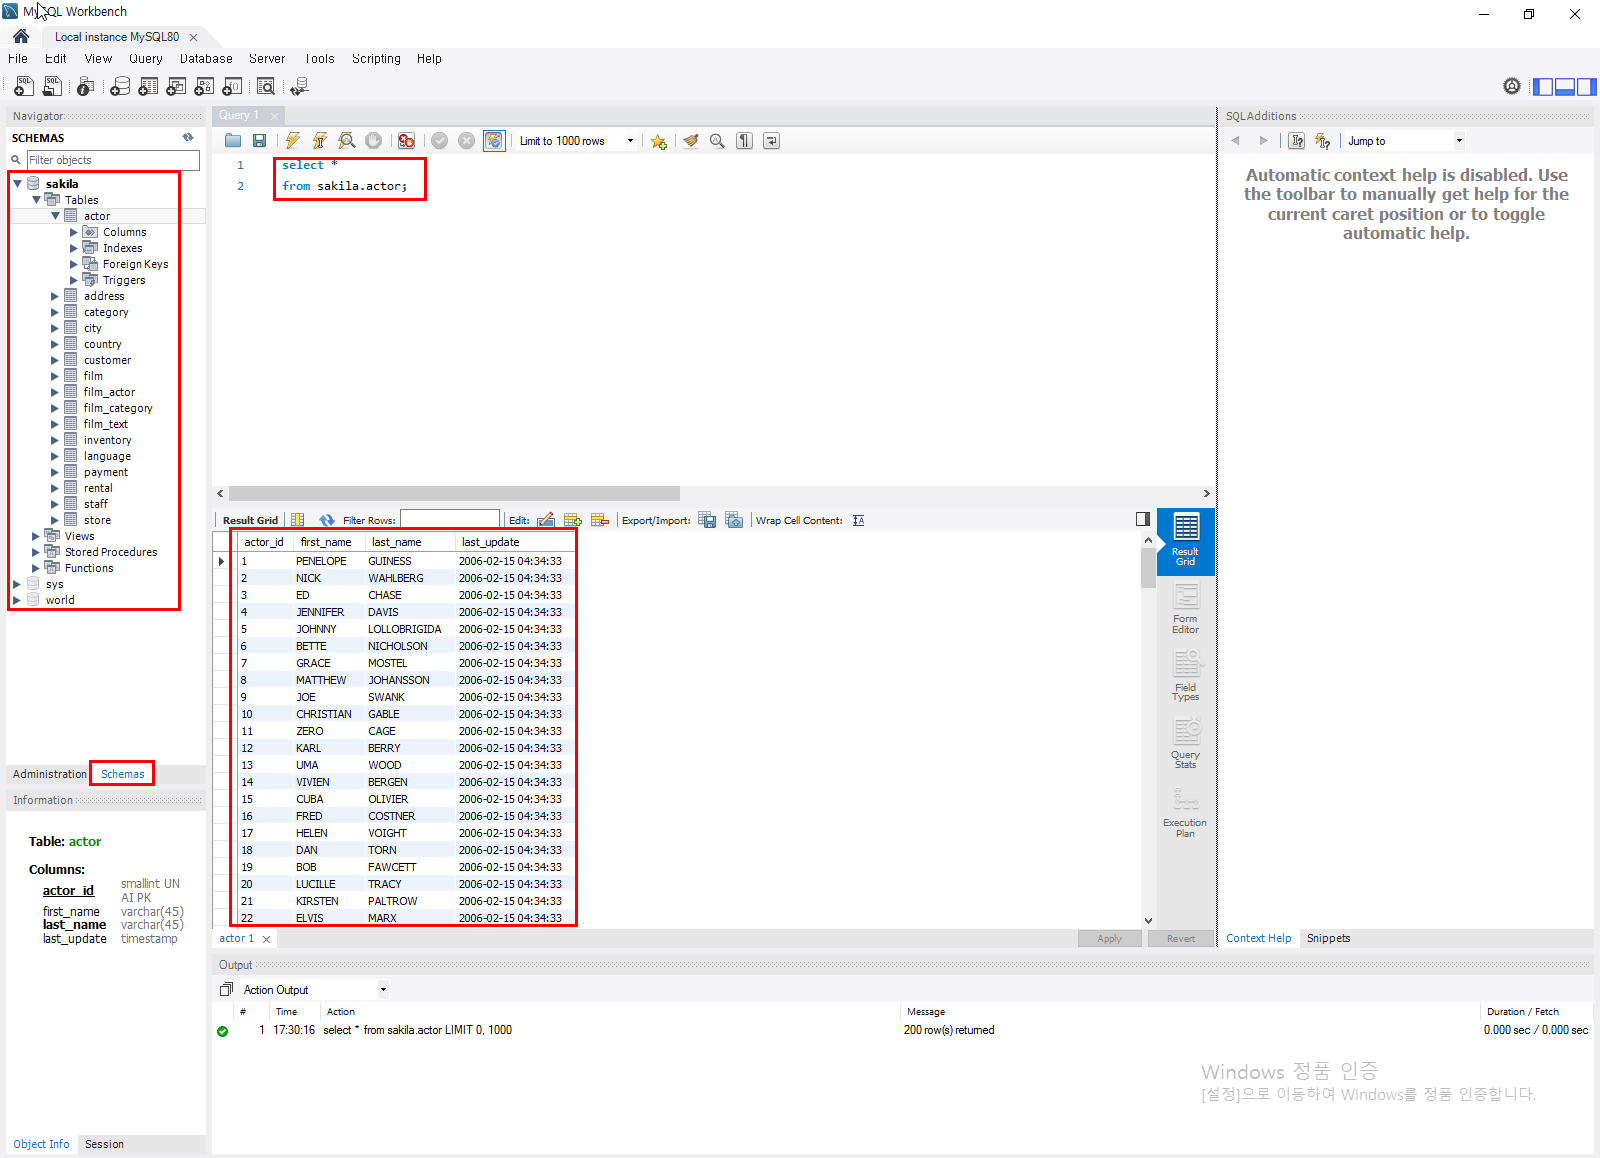Image resolution: width=1600 pixels, height=1158 pixels.
Task: Toggle bottom output panel visibility
Action: (1565, 87)
